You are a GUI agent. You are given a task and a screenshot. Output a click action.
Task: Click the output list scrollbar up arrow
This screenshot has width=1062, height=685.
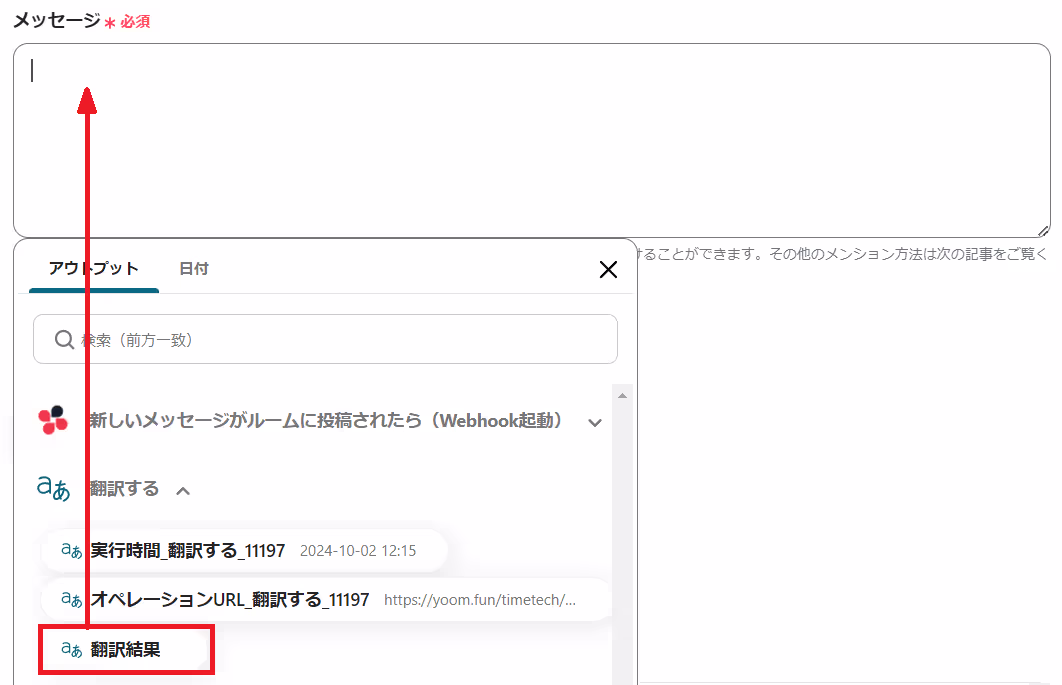click(622, 396)
